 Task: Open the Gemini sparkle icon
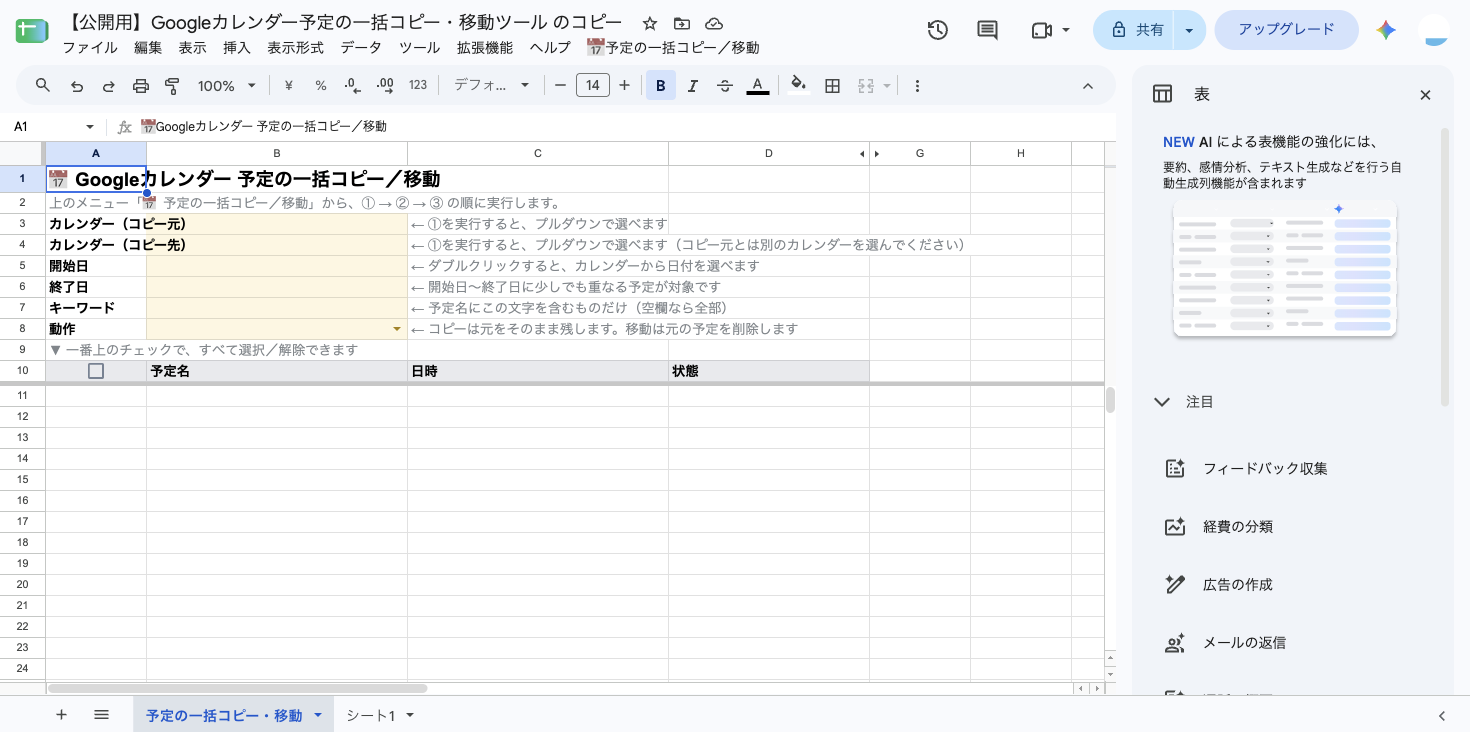(x=1386, y=30)
